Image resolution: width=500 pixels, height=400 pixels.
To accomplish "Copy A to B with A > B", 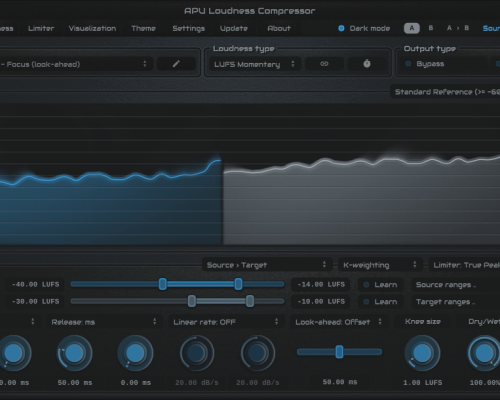I will point(458,28).
